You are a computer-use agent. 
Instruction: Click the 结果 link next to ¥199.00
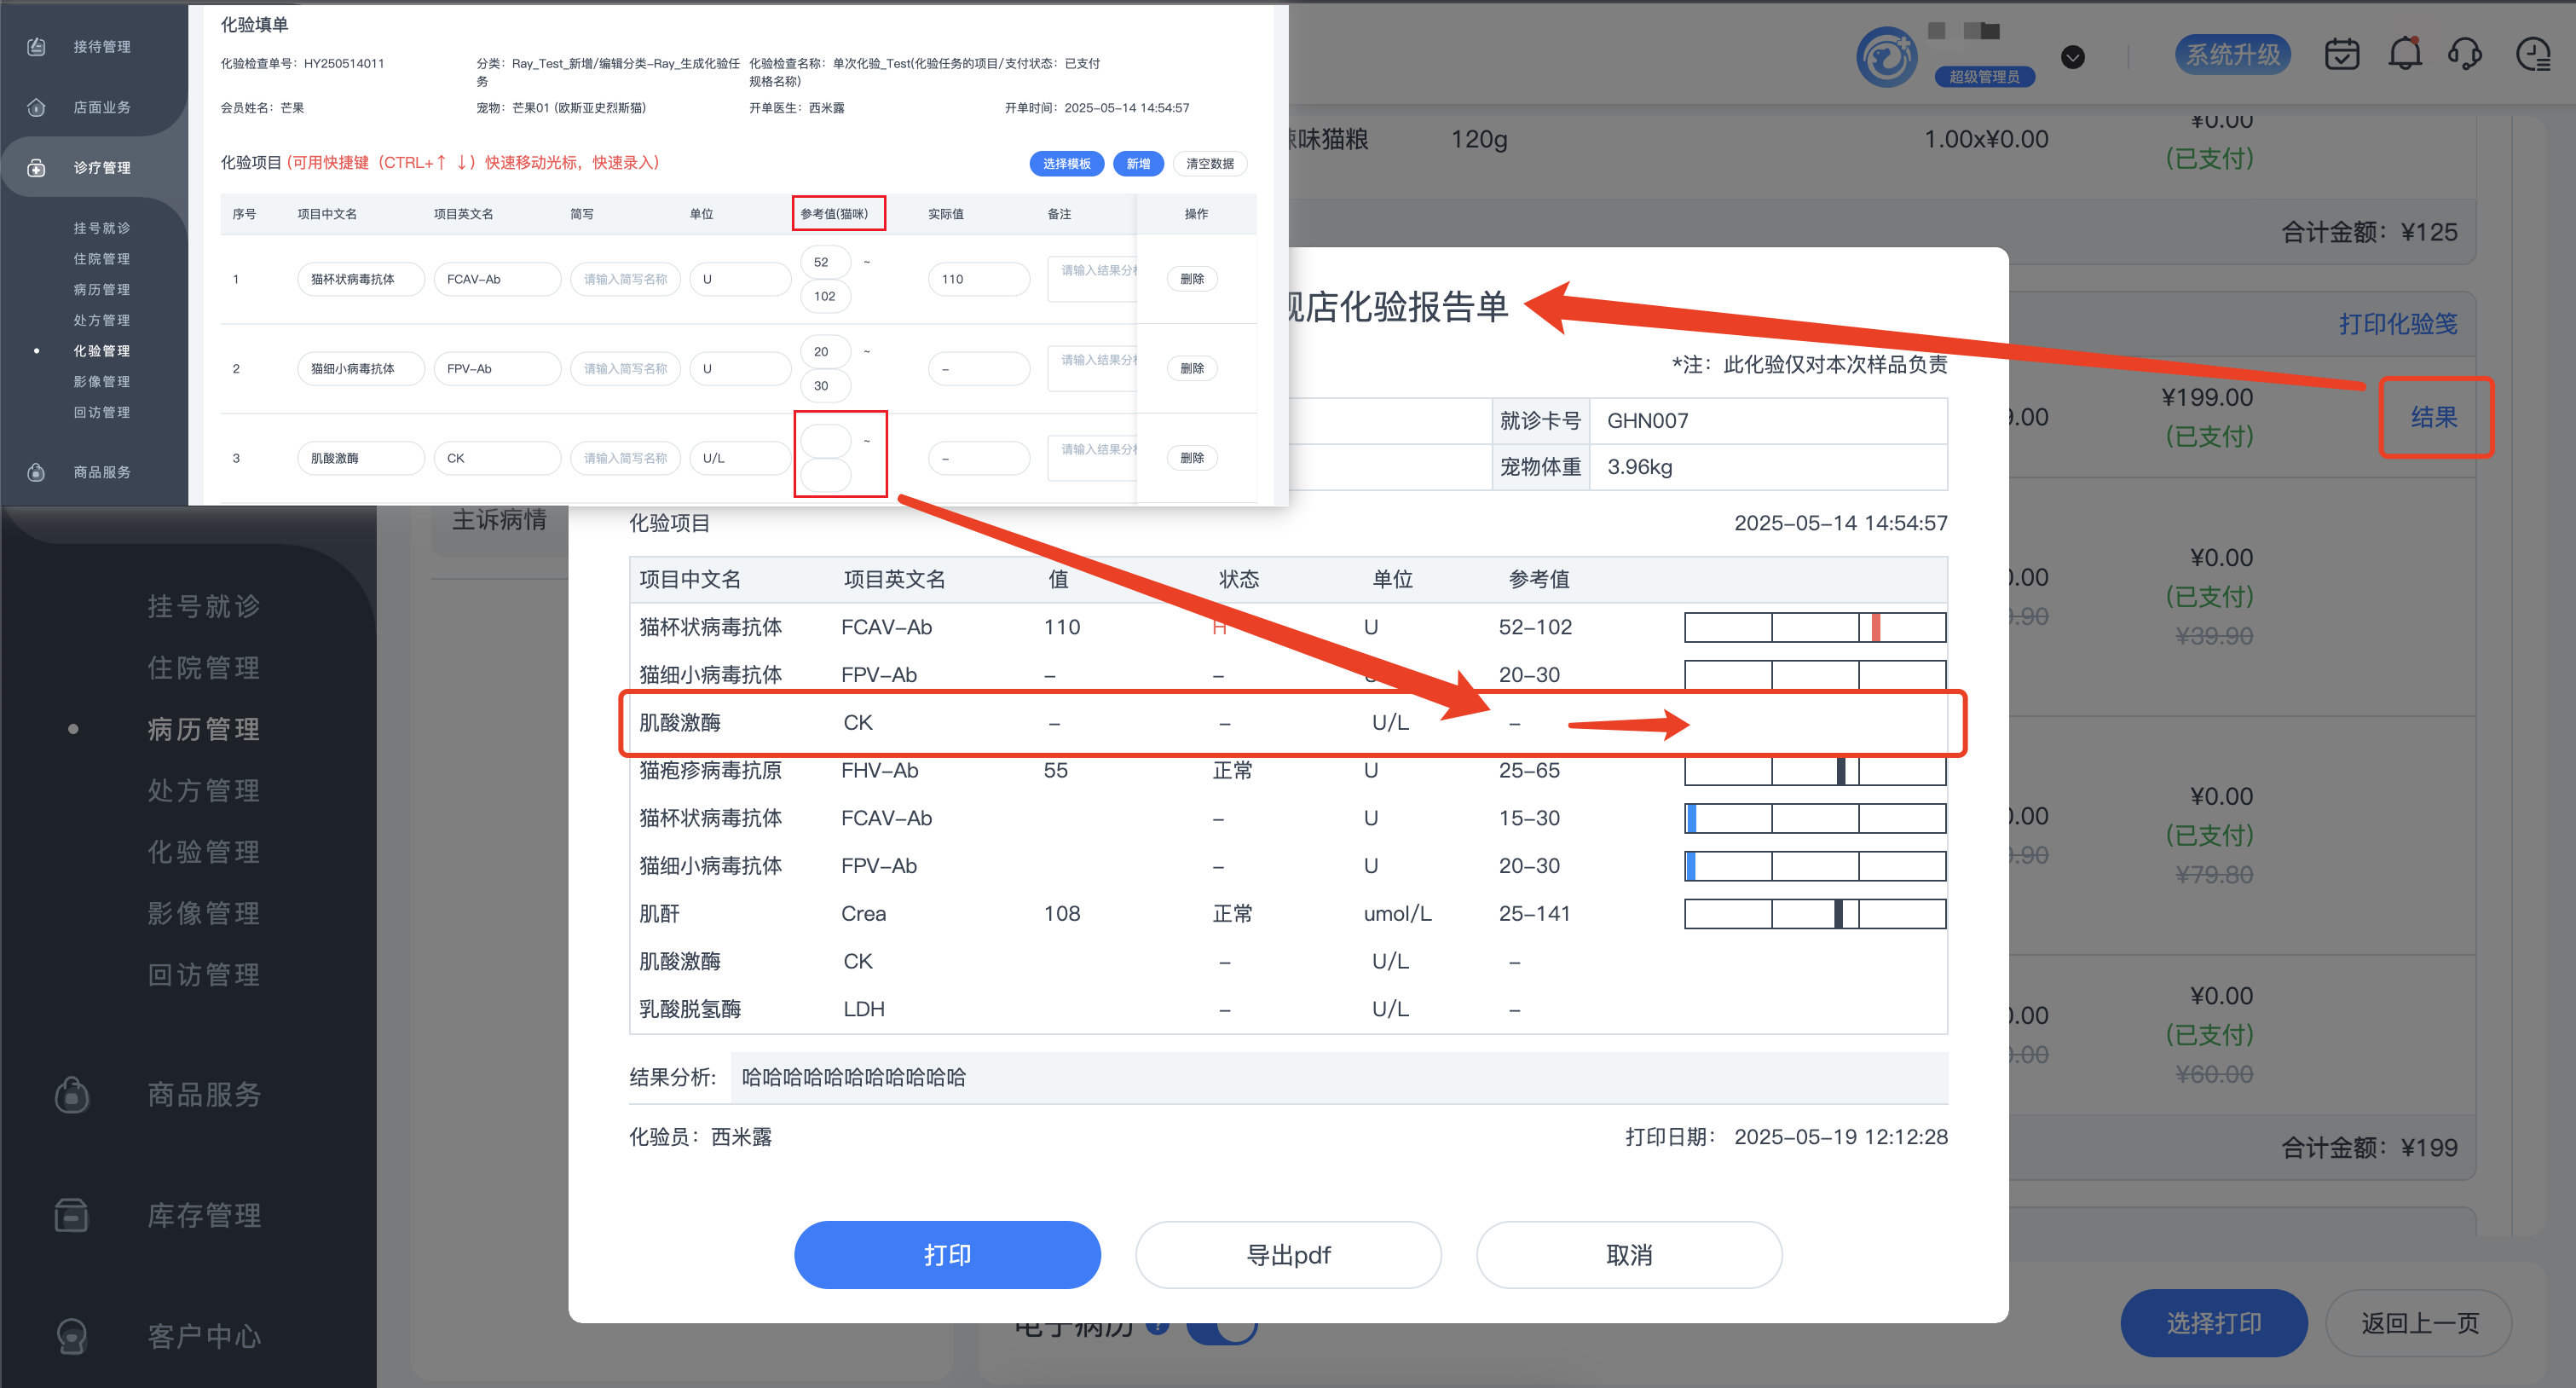point(2434,418)
